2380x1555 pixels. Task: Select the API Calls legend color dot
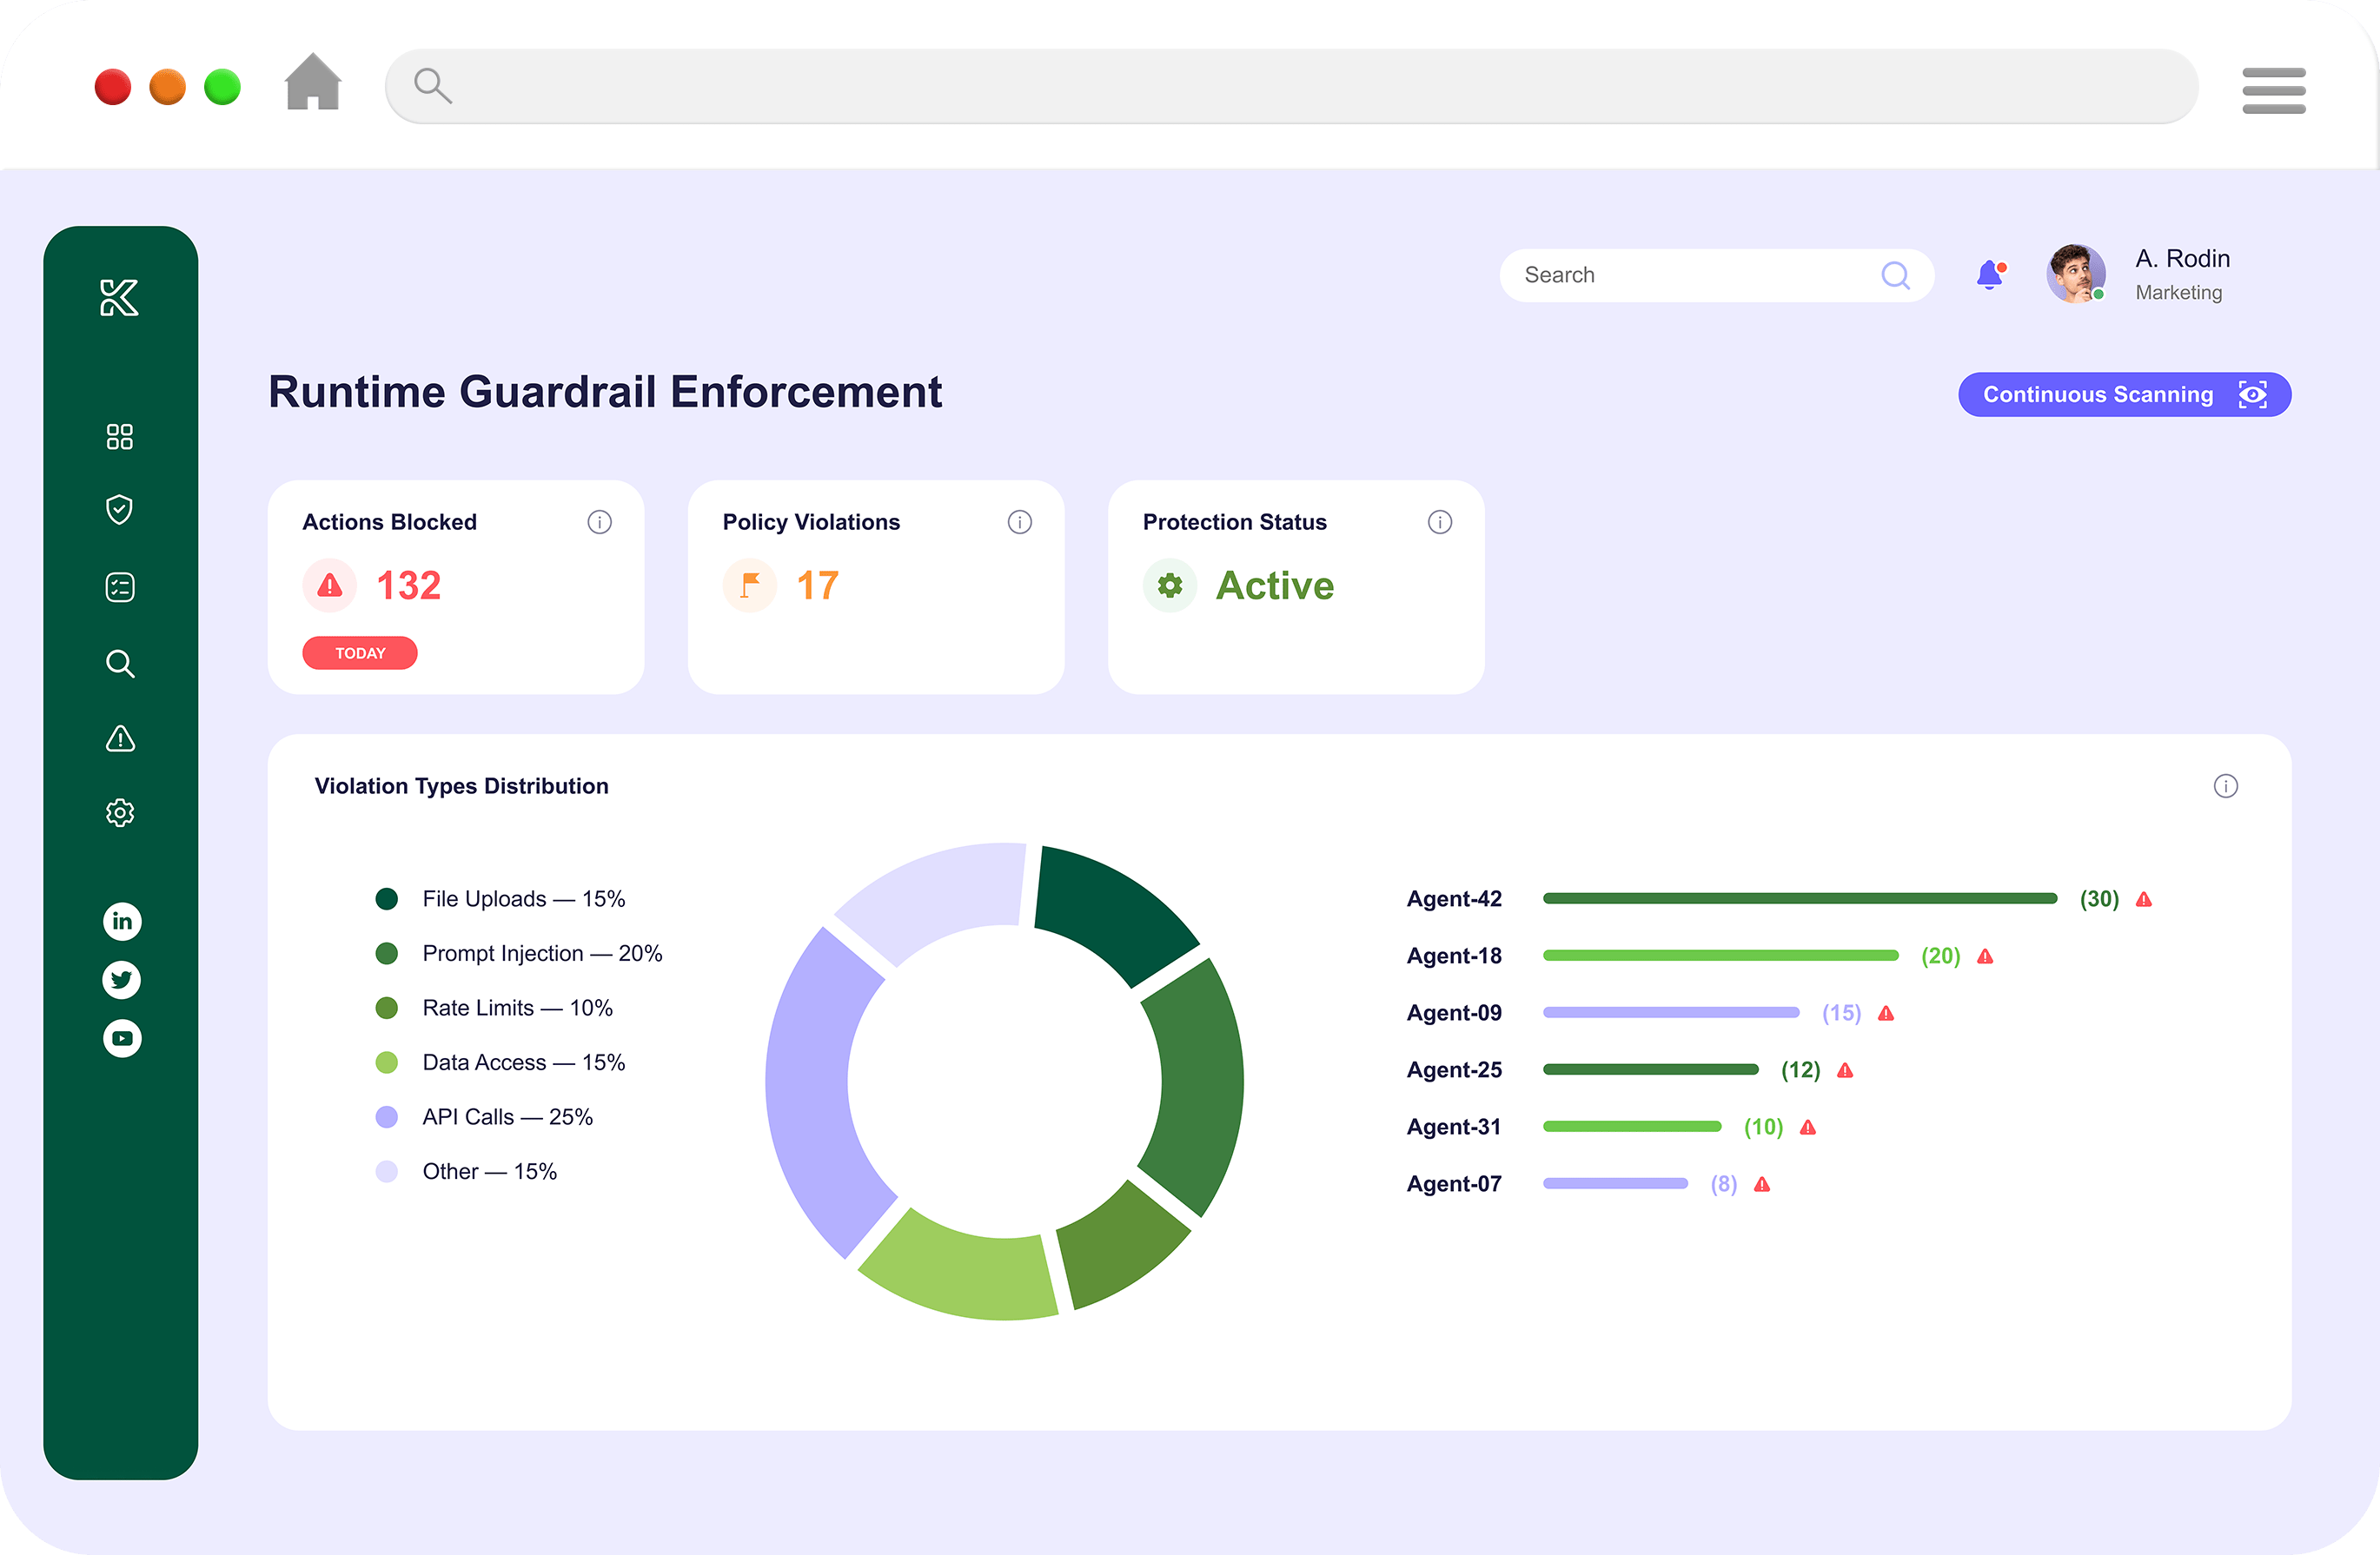coord(387,1117)
